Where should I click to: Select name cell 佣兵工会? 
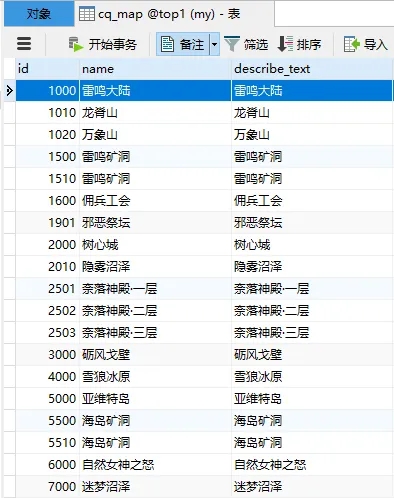pyautogui.click(x=155, y=201)
